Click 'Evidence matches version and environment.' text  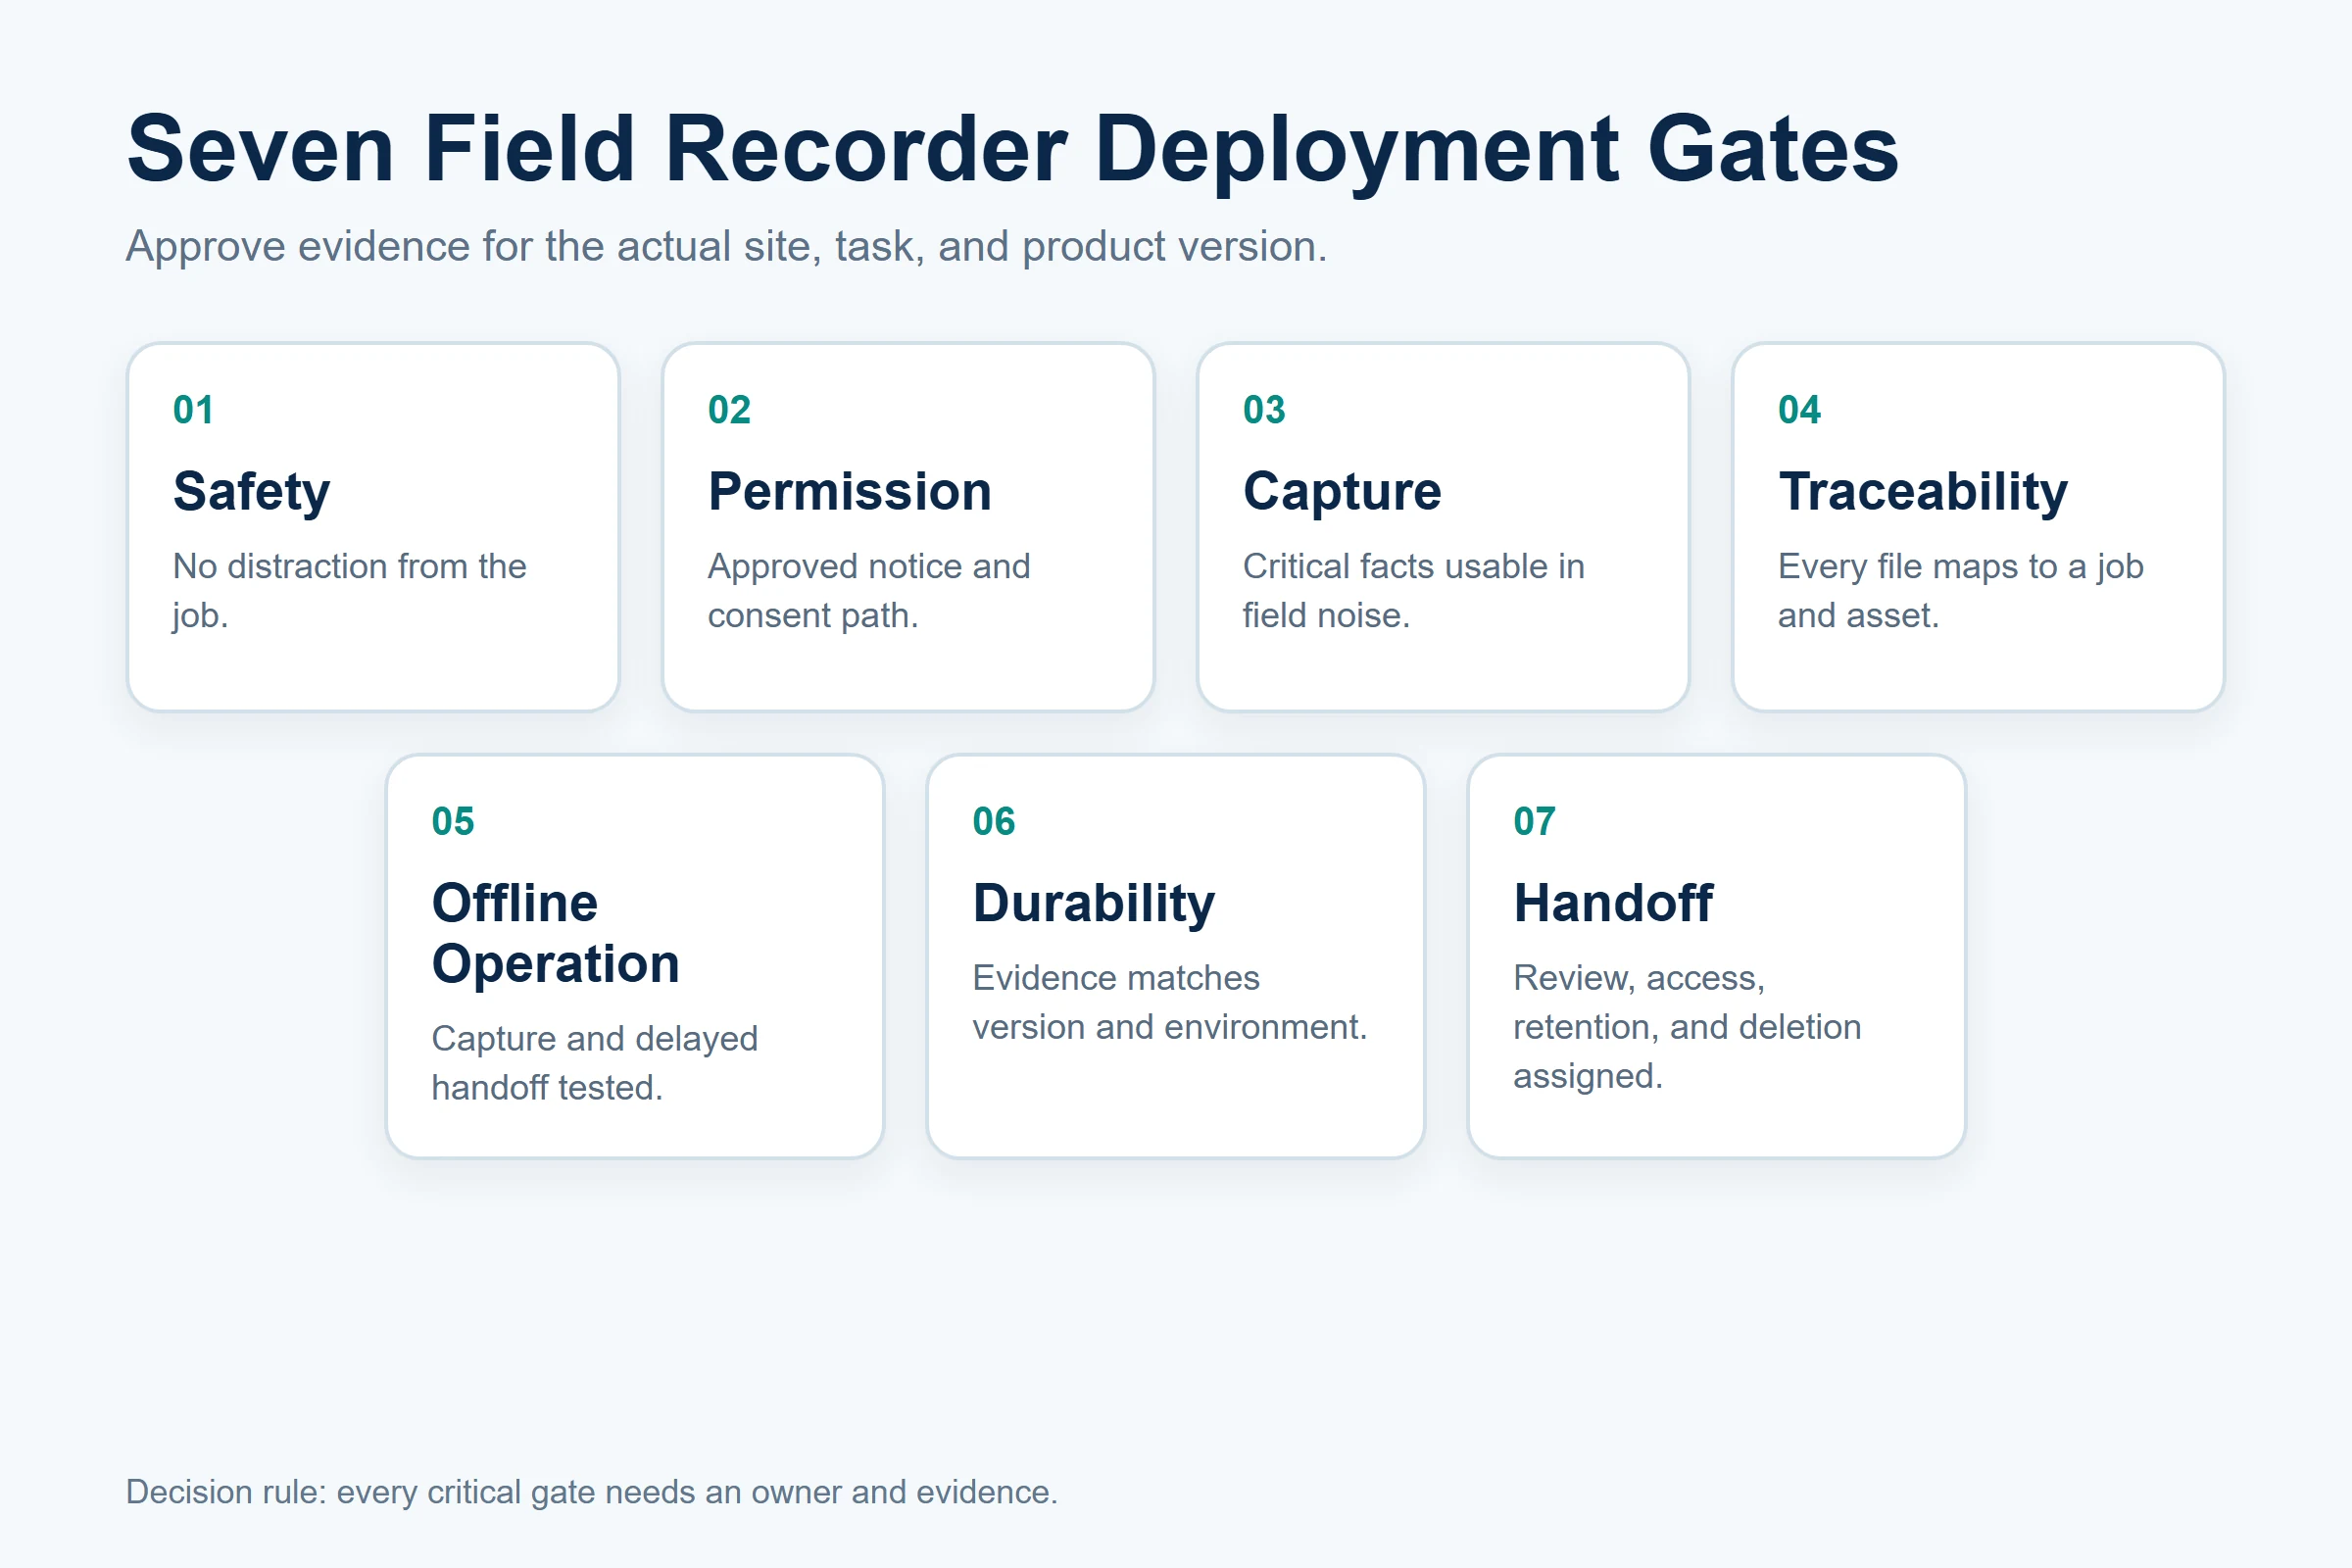(x=1169, y=1002)
